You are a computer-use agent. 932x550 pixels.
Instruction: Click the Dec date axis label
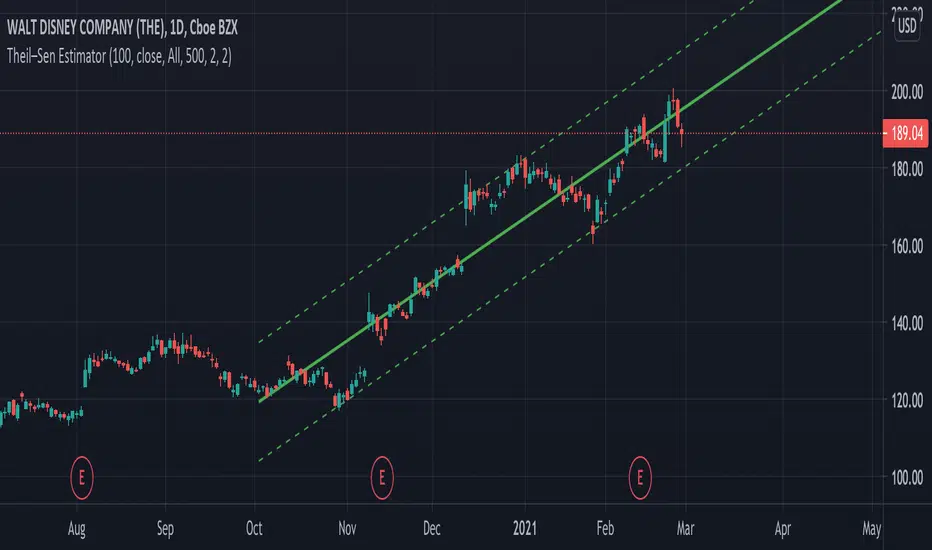pos(432,529)
